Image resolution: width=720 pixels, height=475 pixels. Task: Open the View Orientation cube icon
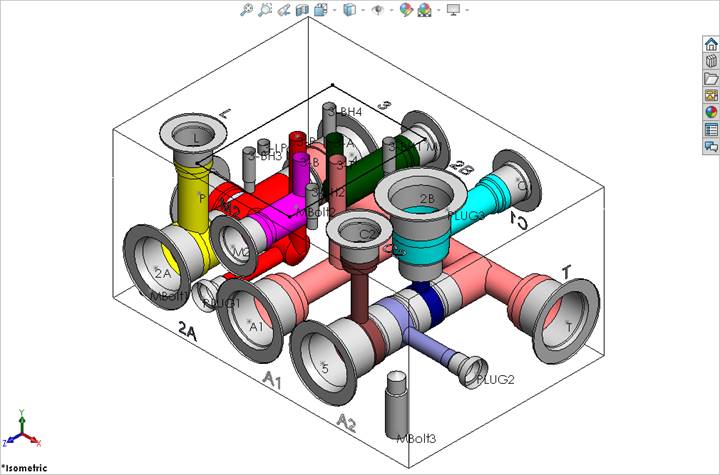coord(319,10)
